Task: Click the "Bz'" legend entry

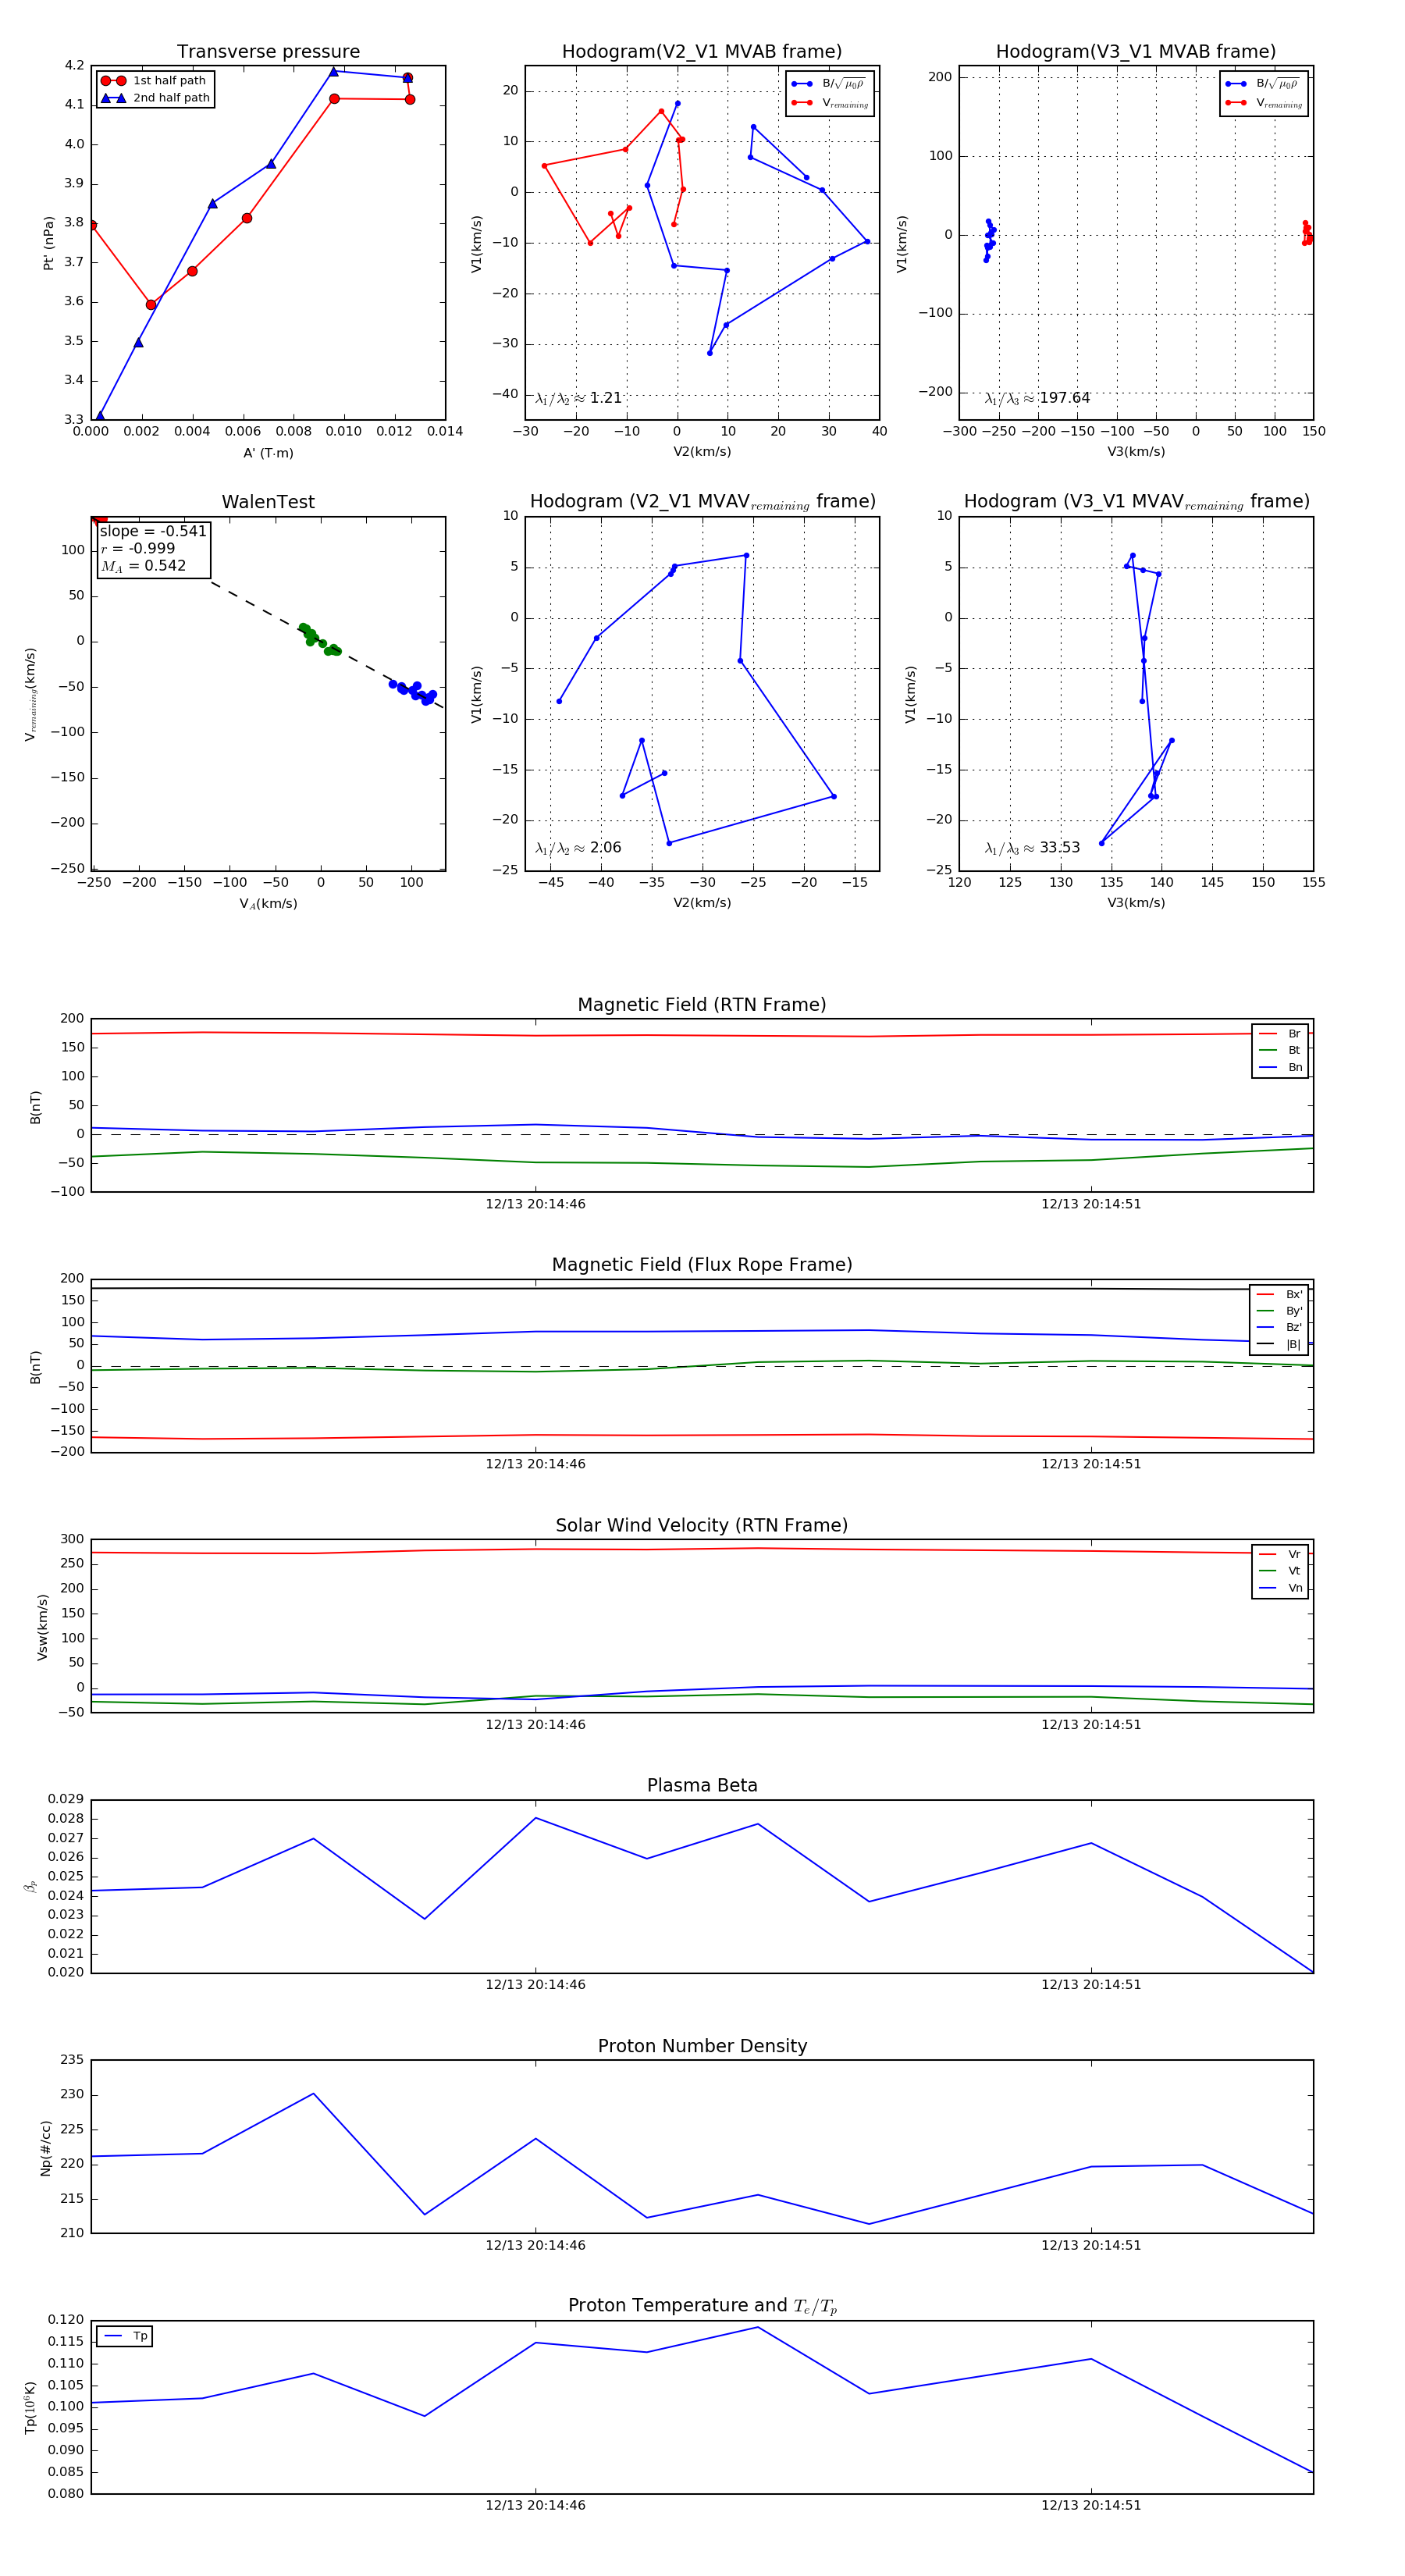Action: 1280,1328
